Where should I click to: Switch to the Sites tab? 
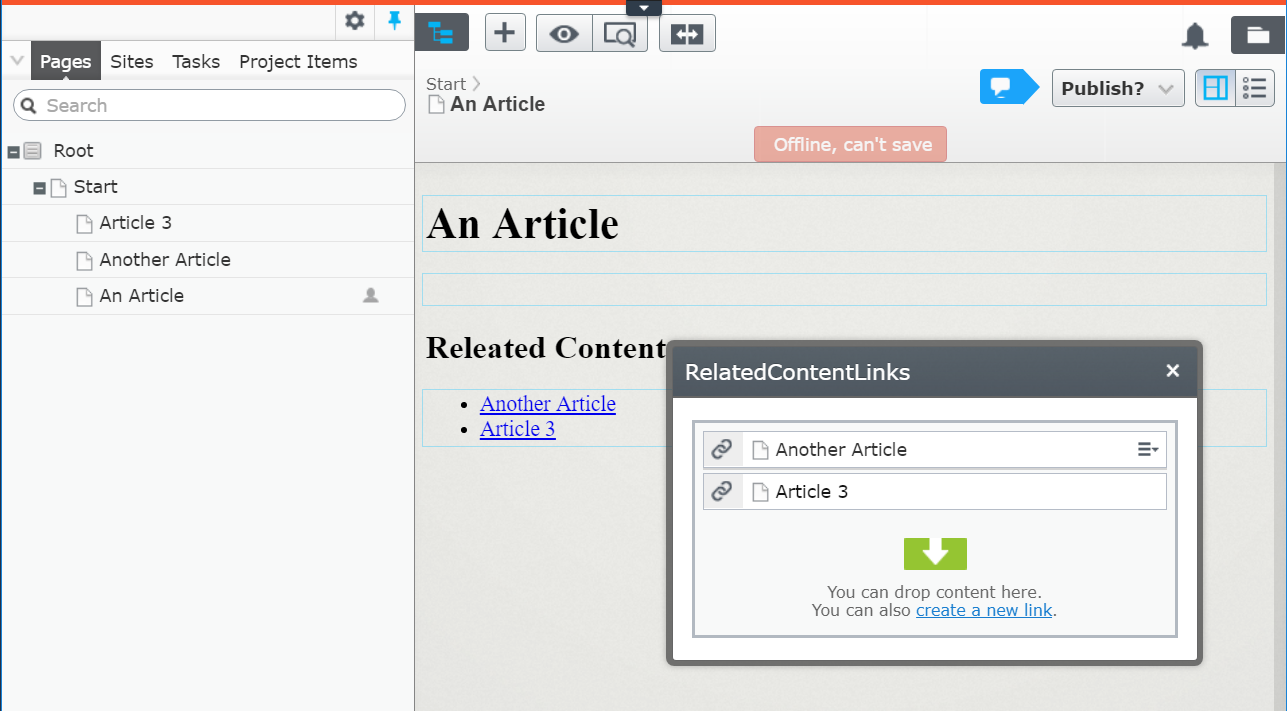coord(132,62)
